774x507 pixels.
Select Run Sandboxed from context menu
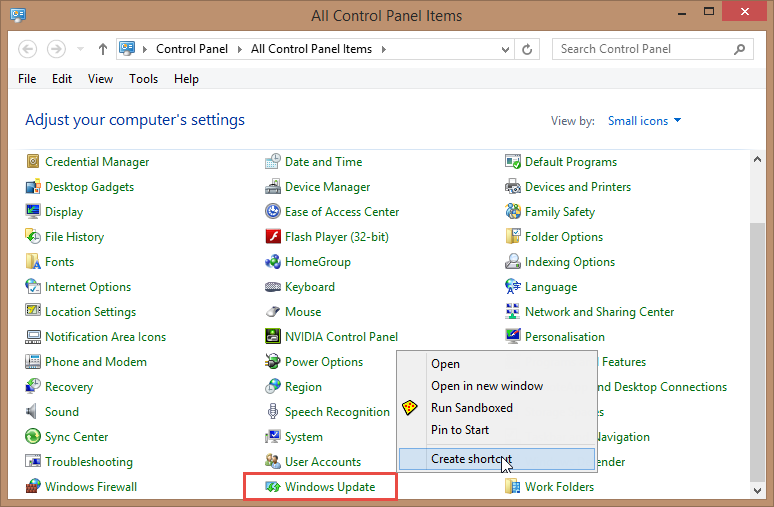coord(497,408)
